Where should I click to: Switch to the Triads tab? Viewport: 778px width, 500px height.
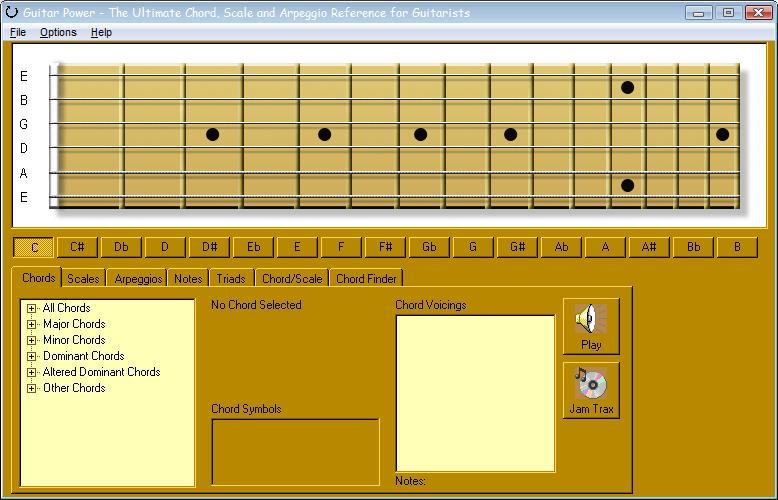[231, 278]
